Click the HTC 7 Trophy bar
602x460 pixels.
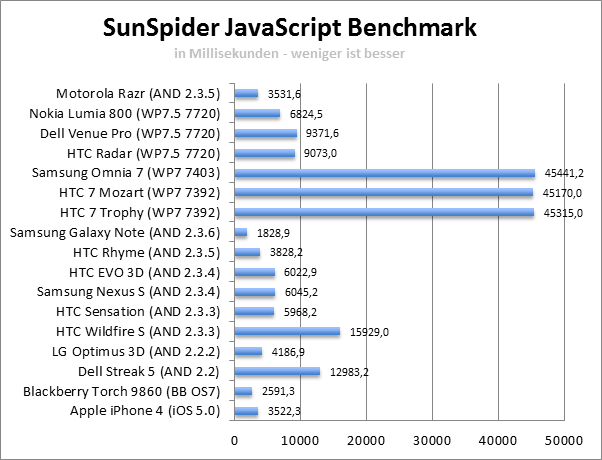(384, 212)
